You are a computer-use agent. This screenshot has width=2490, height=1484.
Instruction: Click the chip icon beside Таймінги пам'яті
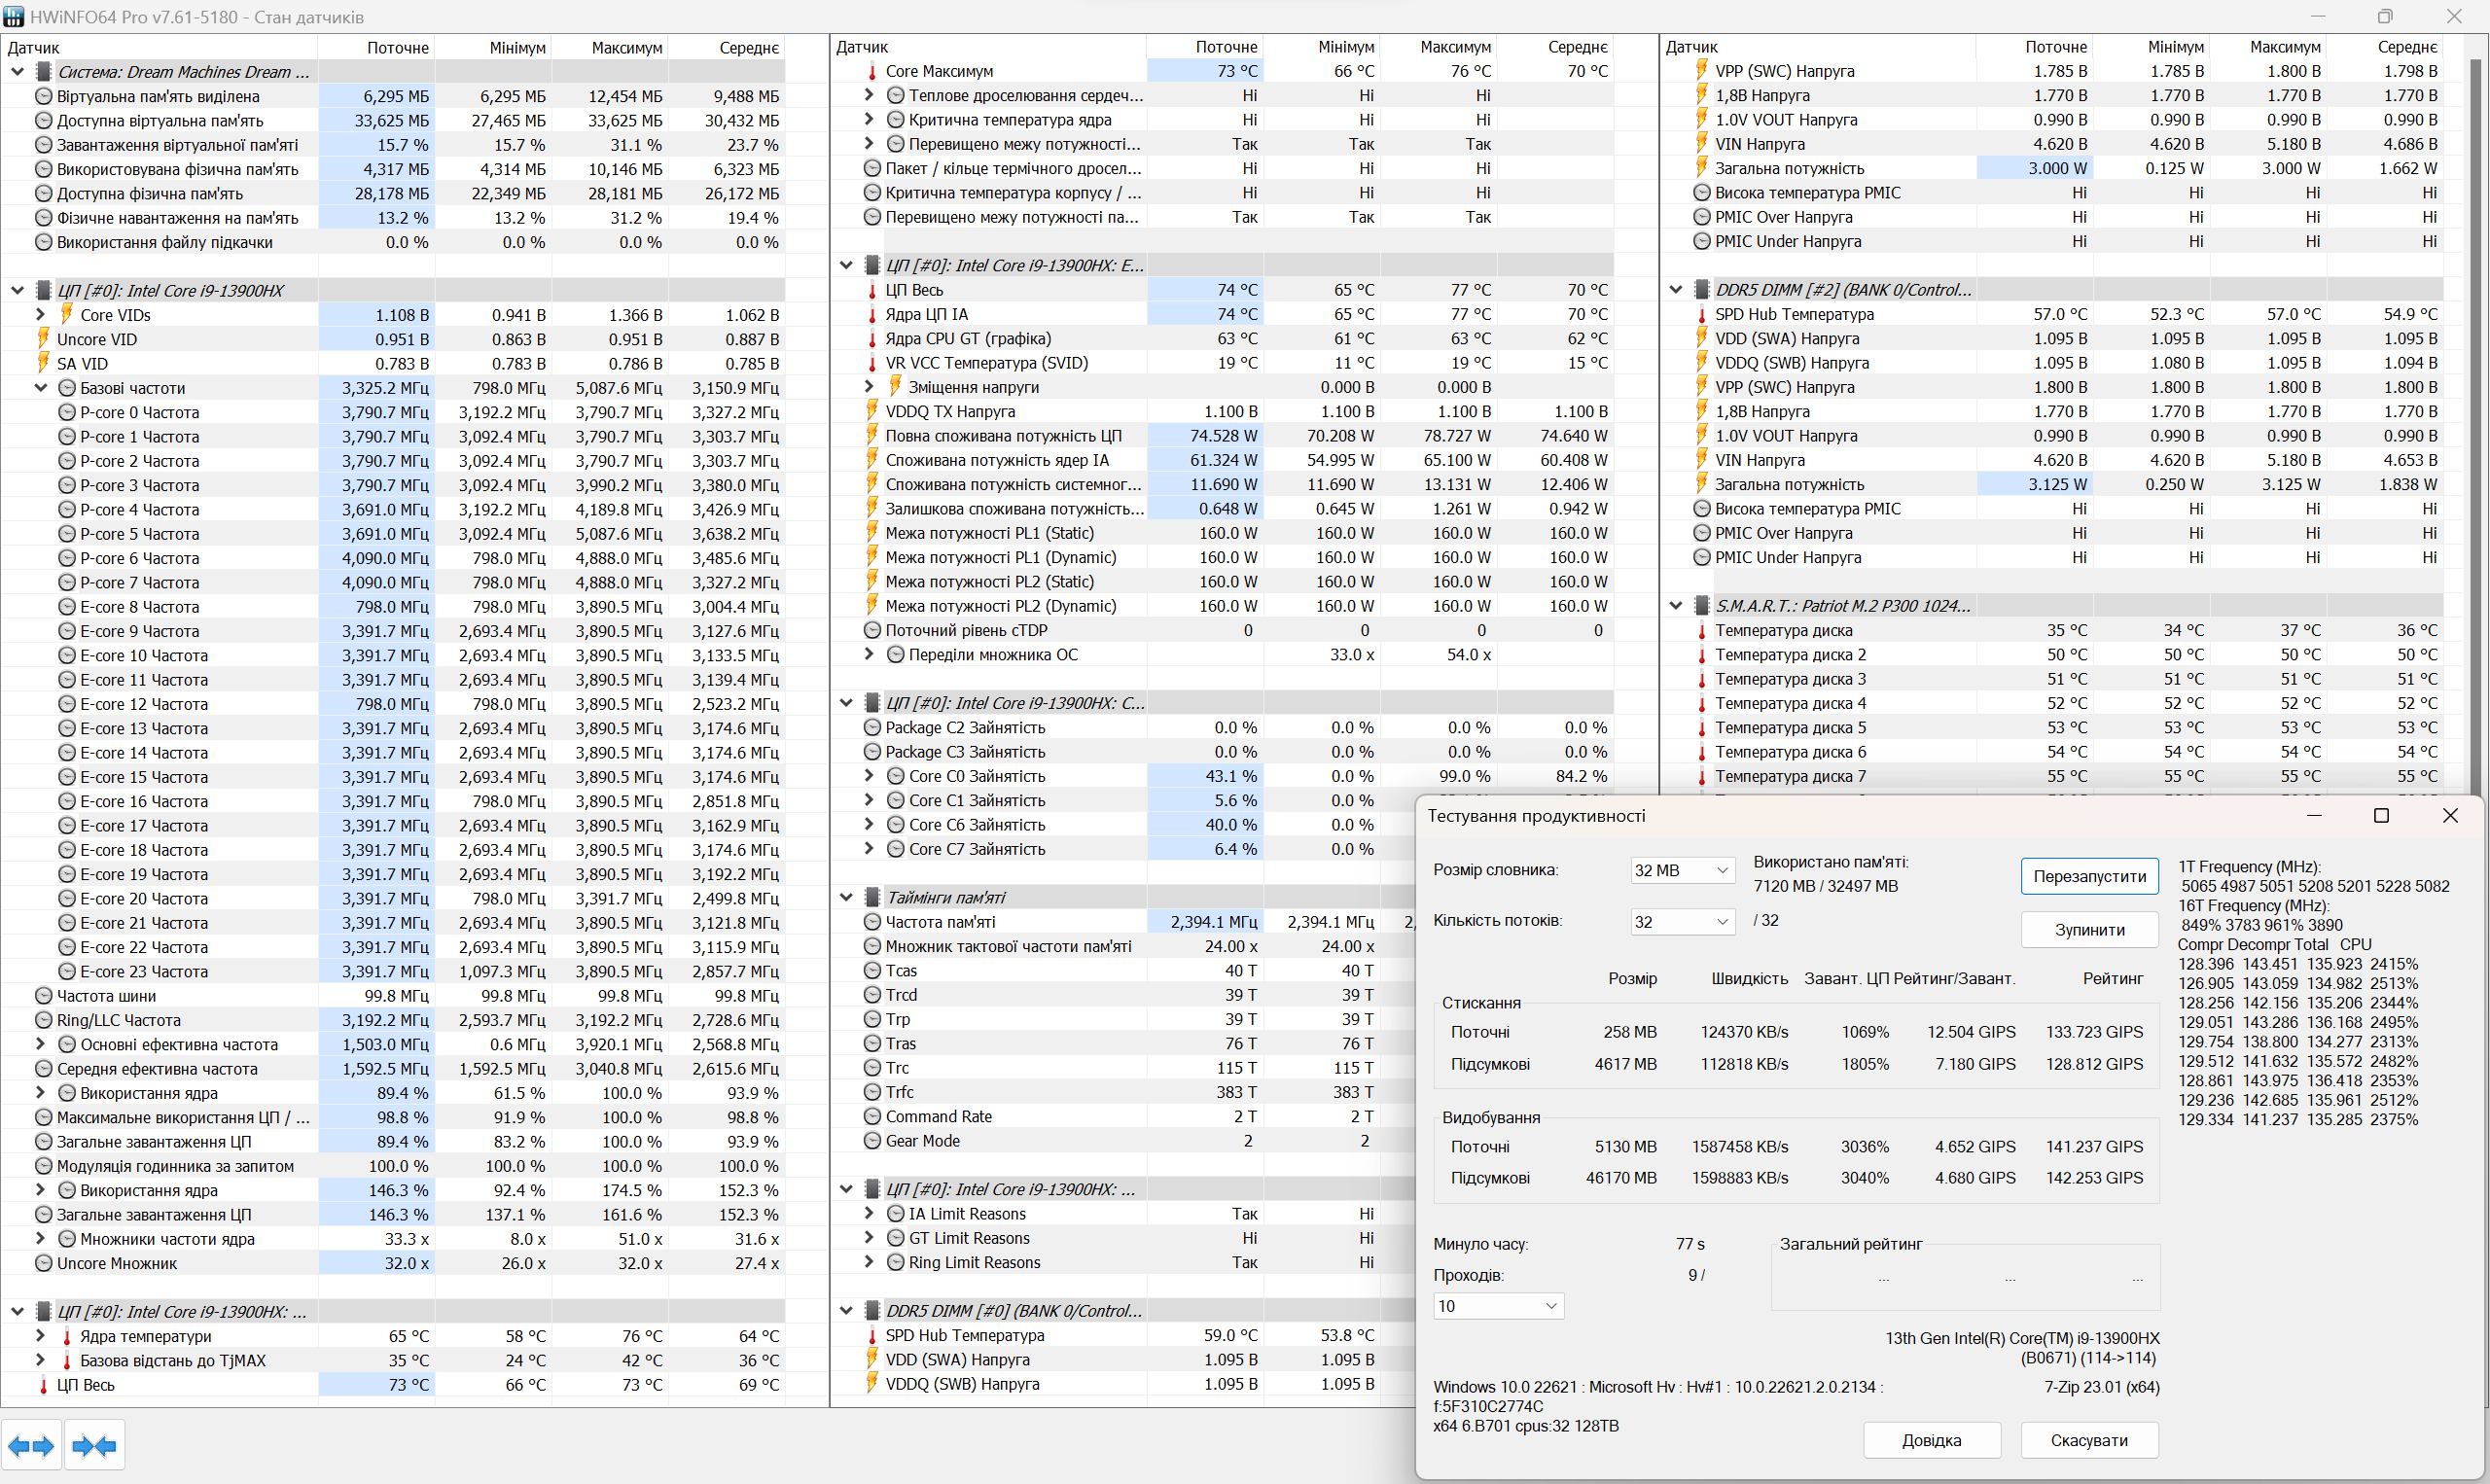(872, 897)
